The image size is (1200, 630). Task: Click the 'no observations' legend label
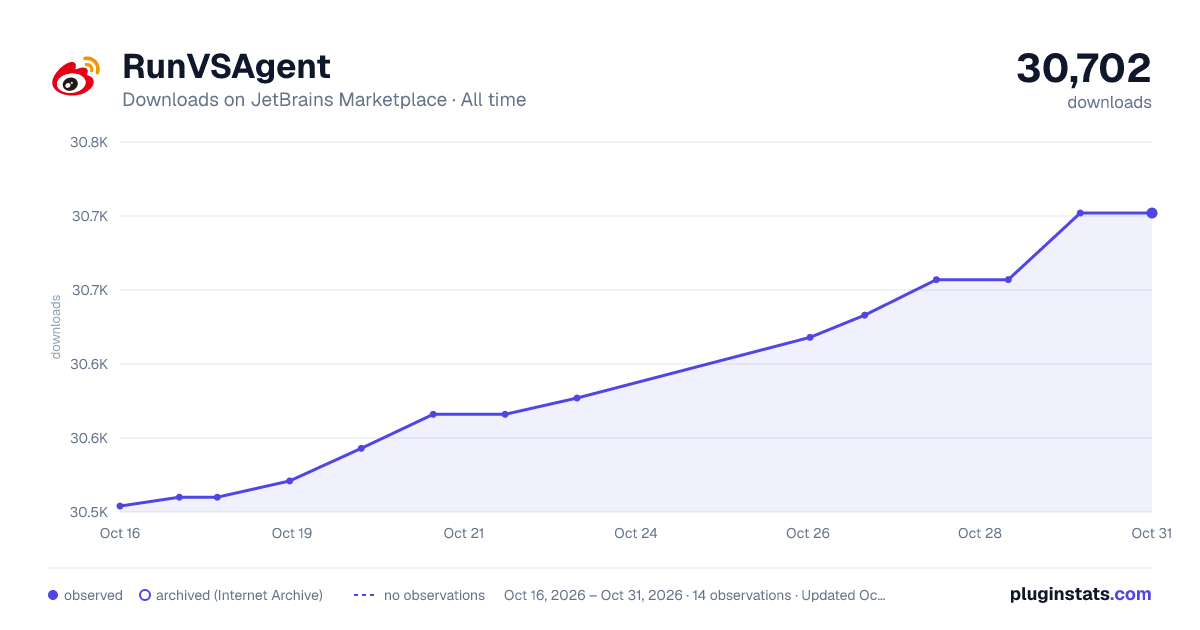tap(434, 595)
